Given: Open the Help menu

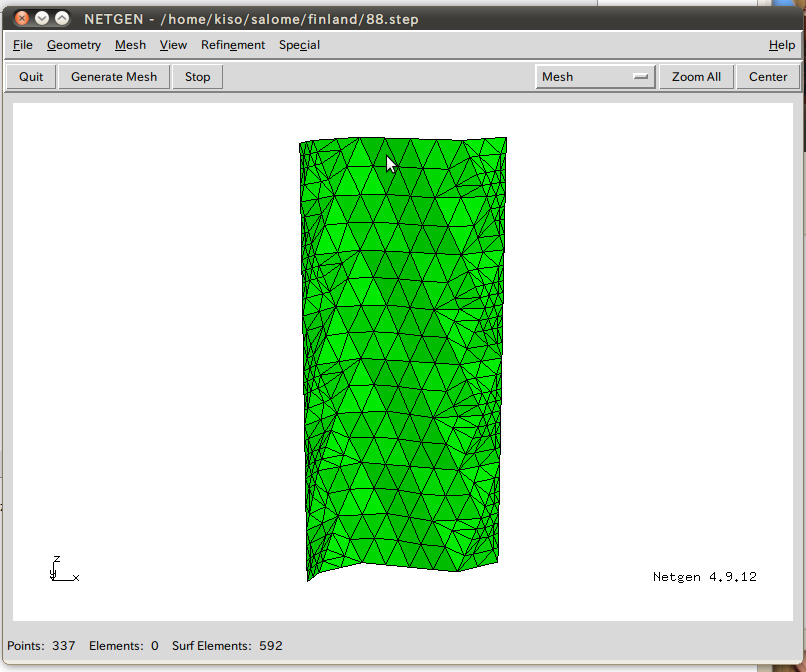Looking at the screenshot, I should tap(782, 45).
